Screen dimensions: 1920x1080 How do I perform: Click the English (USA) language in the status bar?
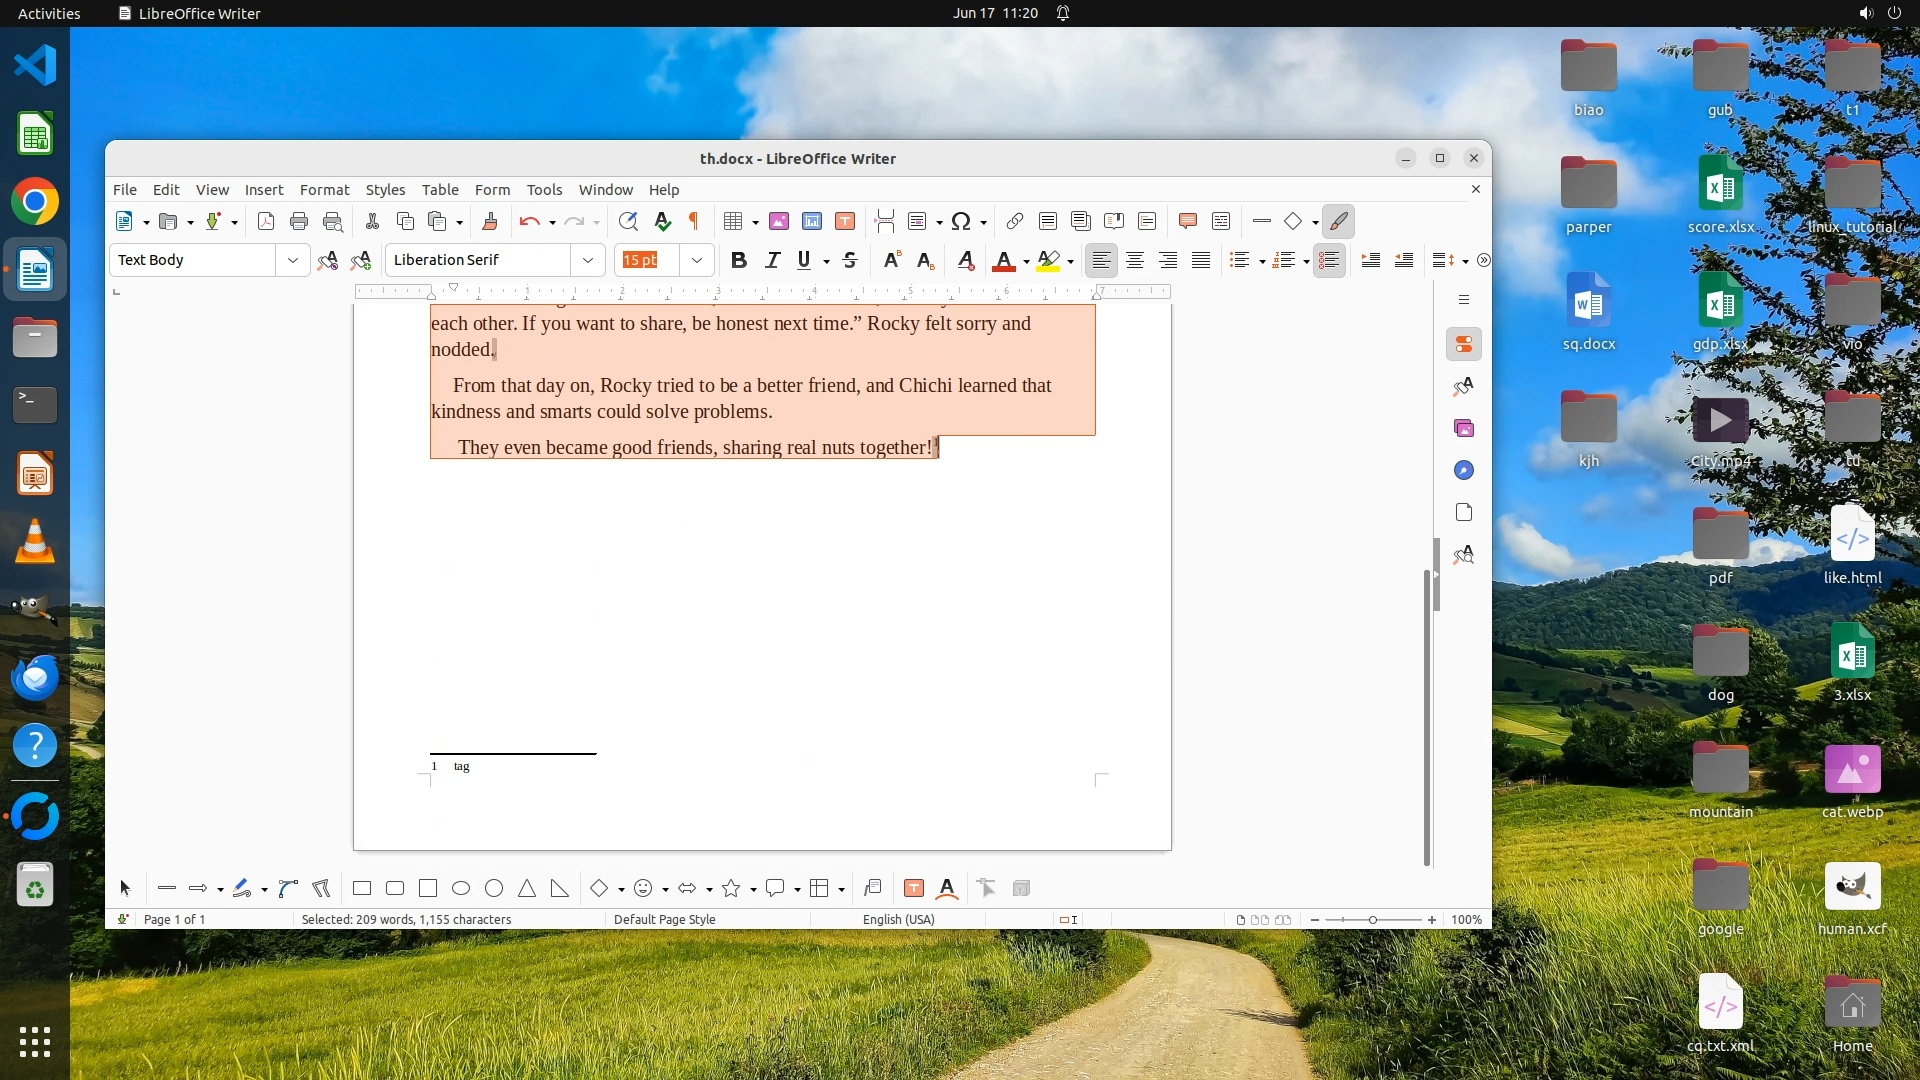click(898, 920)
